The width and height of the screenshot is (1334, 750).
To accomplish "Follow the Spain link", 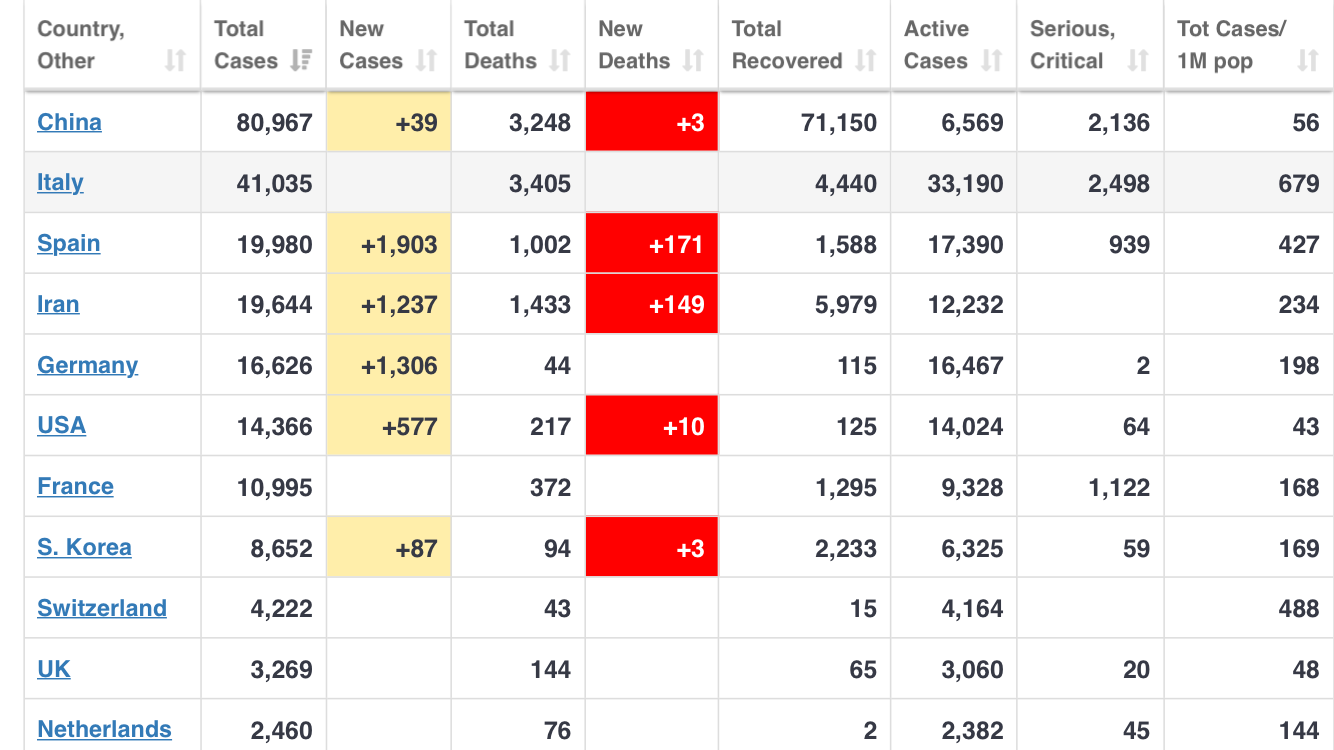I will coord(68,244).
